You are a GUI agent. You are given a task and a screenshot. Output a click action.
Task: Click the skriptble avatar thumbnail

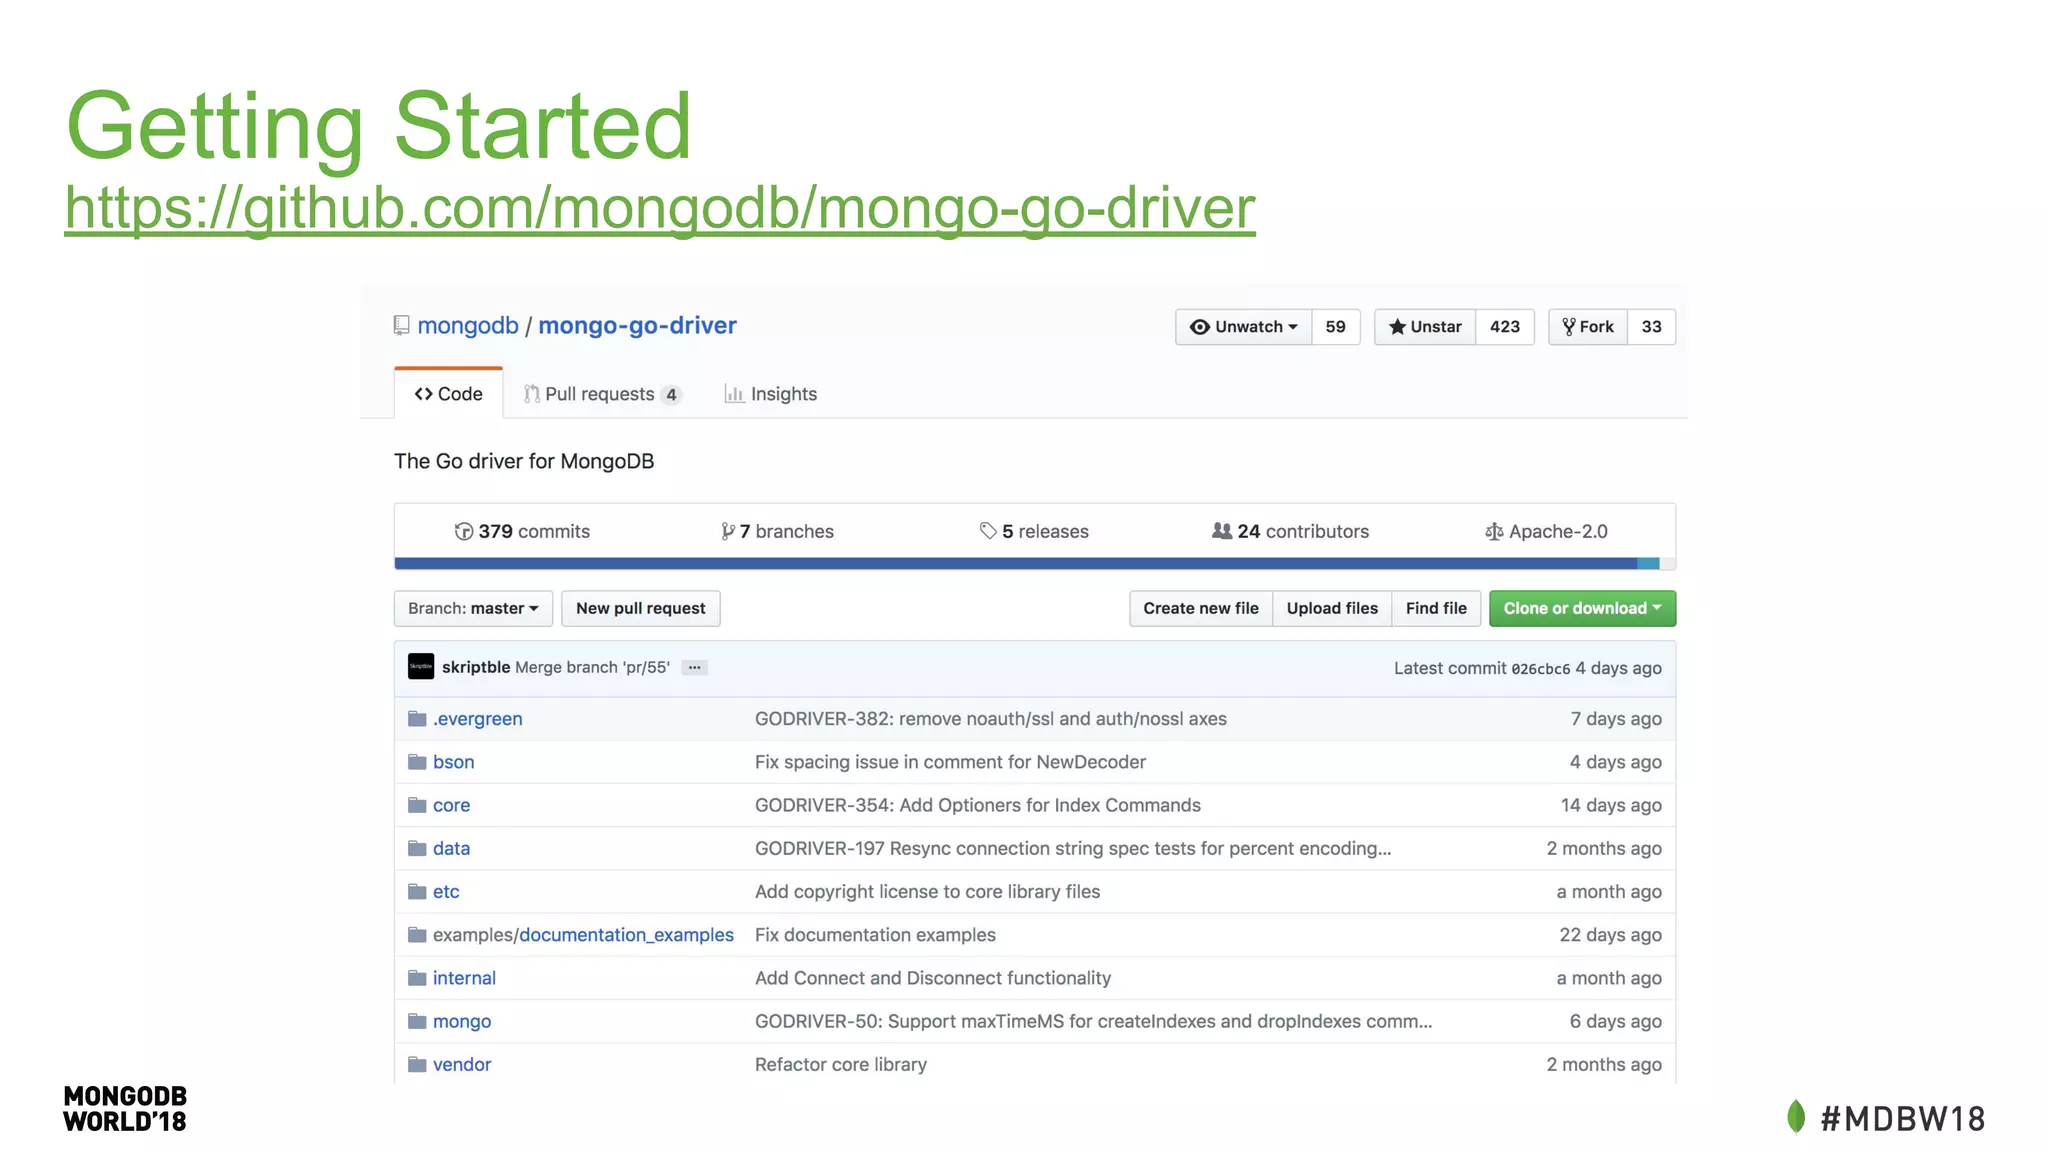[x=421, y=667]
